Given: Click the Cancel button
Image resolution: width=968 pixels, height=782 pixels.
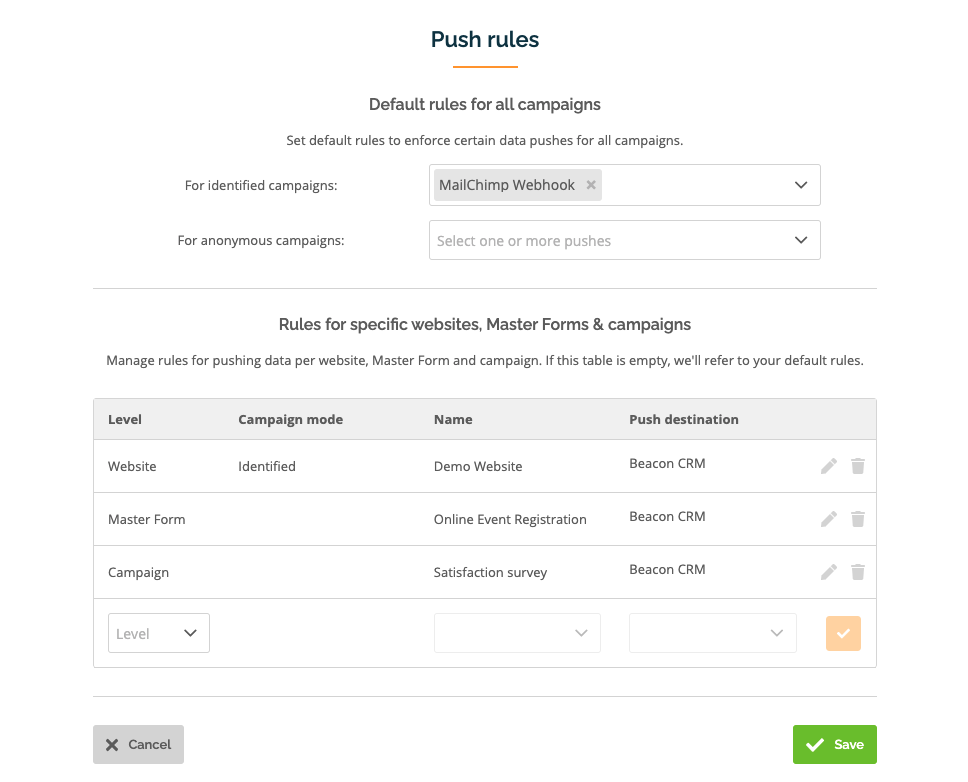Looking at the screenshot, I should 138,744.
